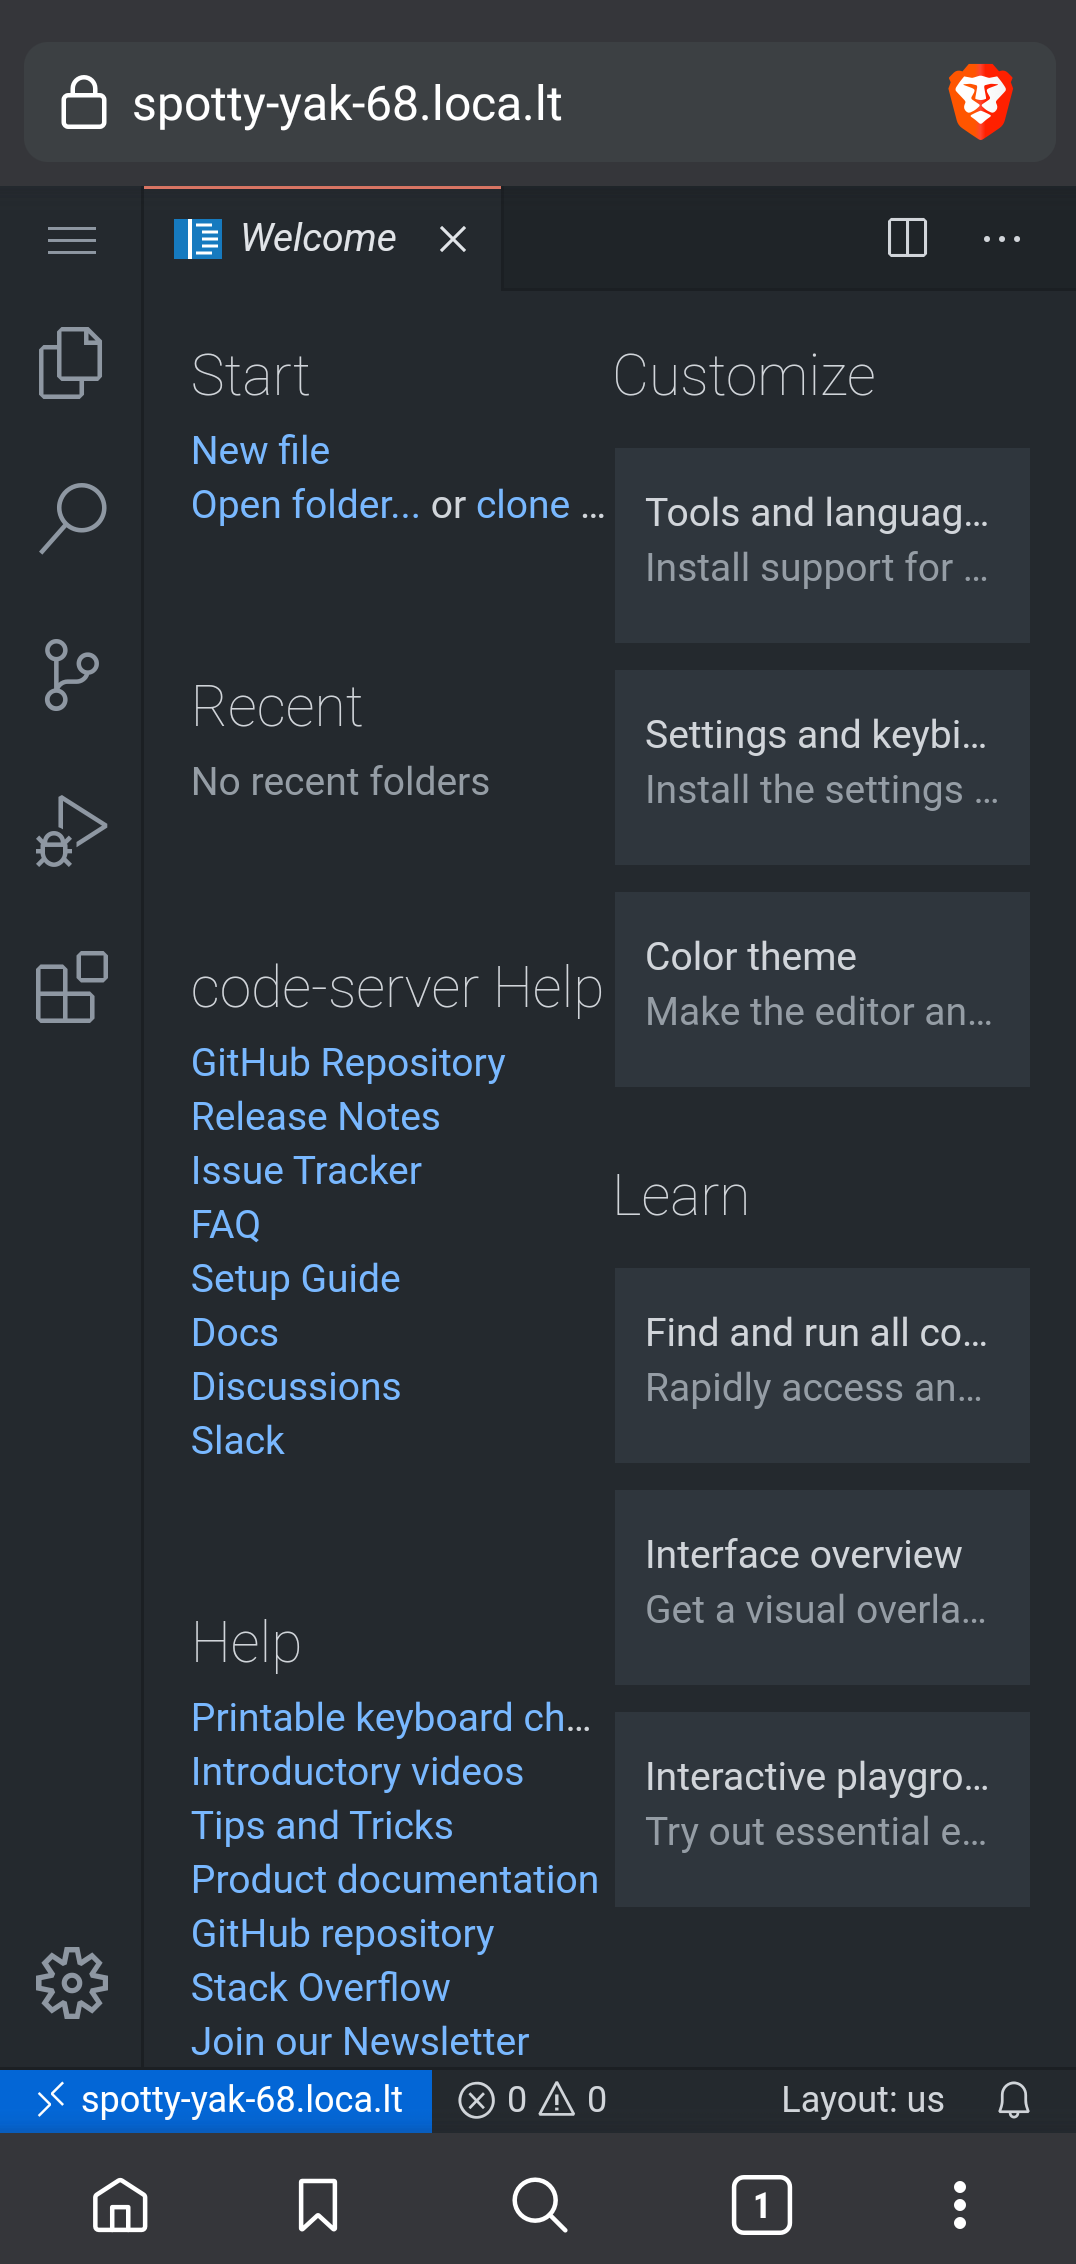This screenshot has height=2264, width=1076.
Task: Open the Stack Overflow link
Action: point(321,1988)
